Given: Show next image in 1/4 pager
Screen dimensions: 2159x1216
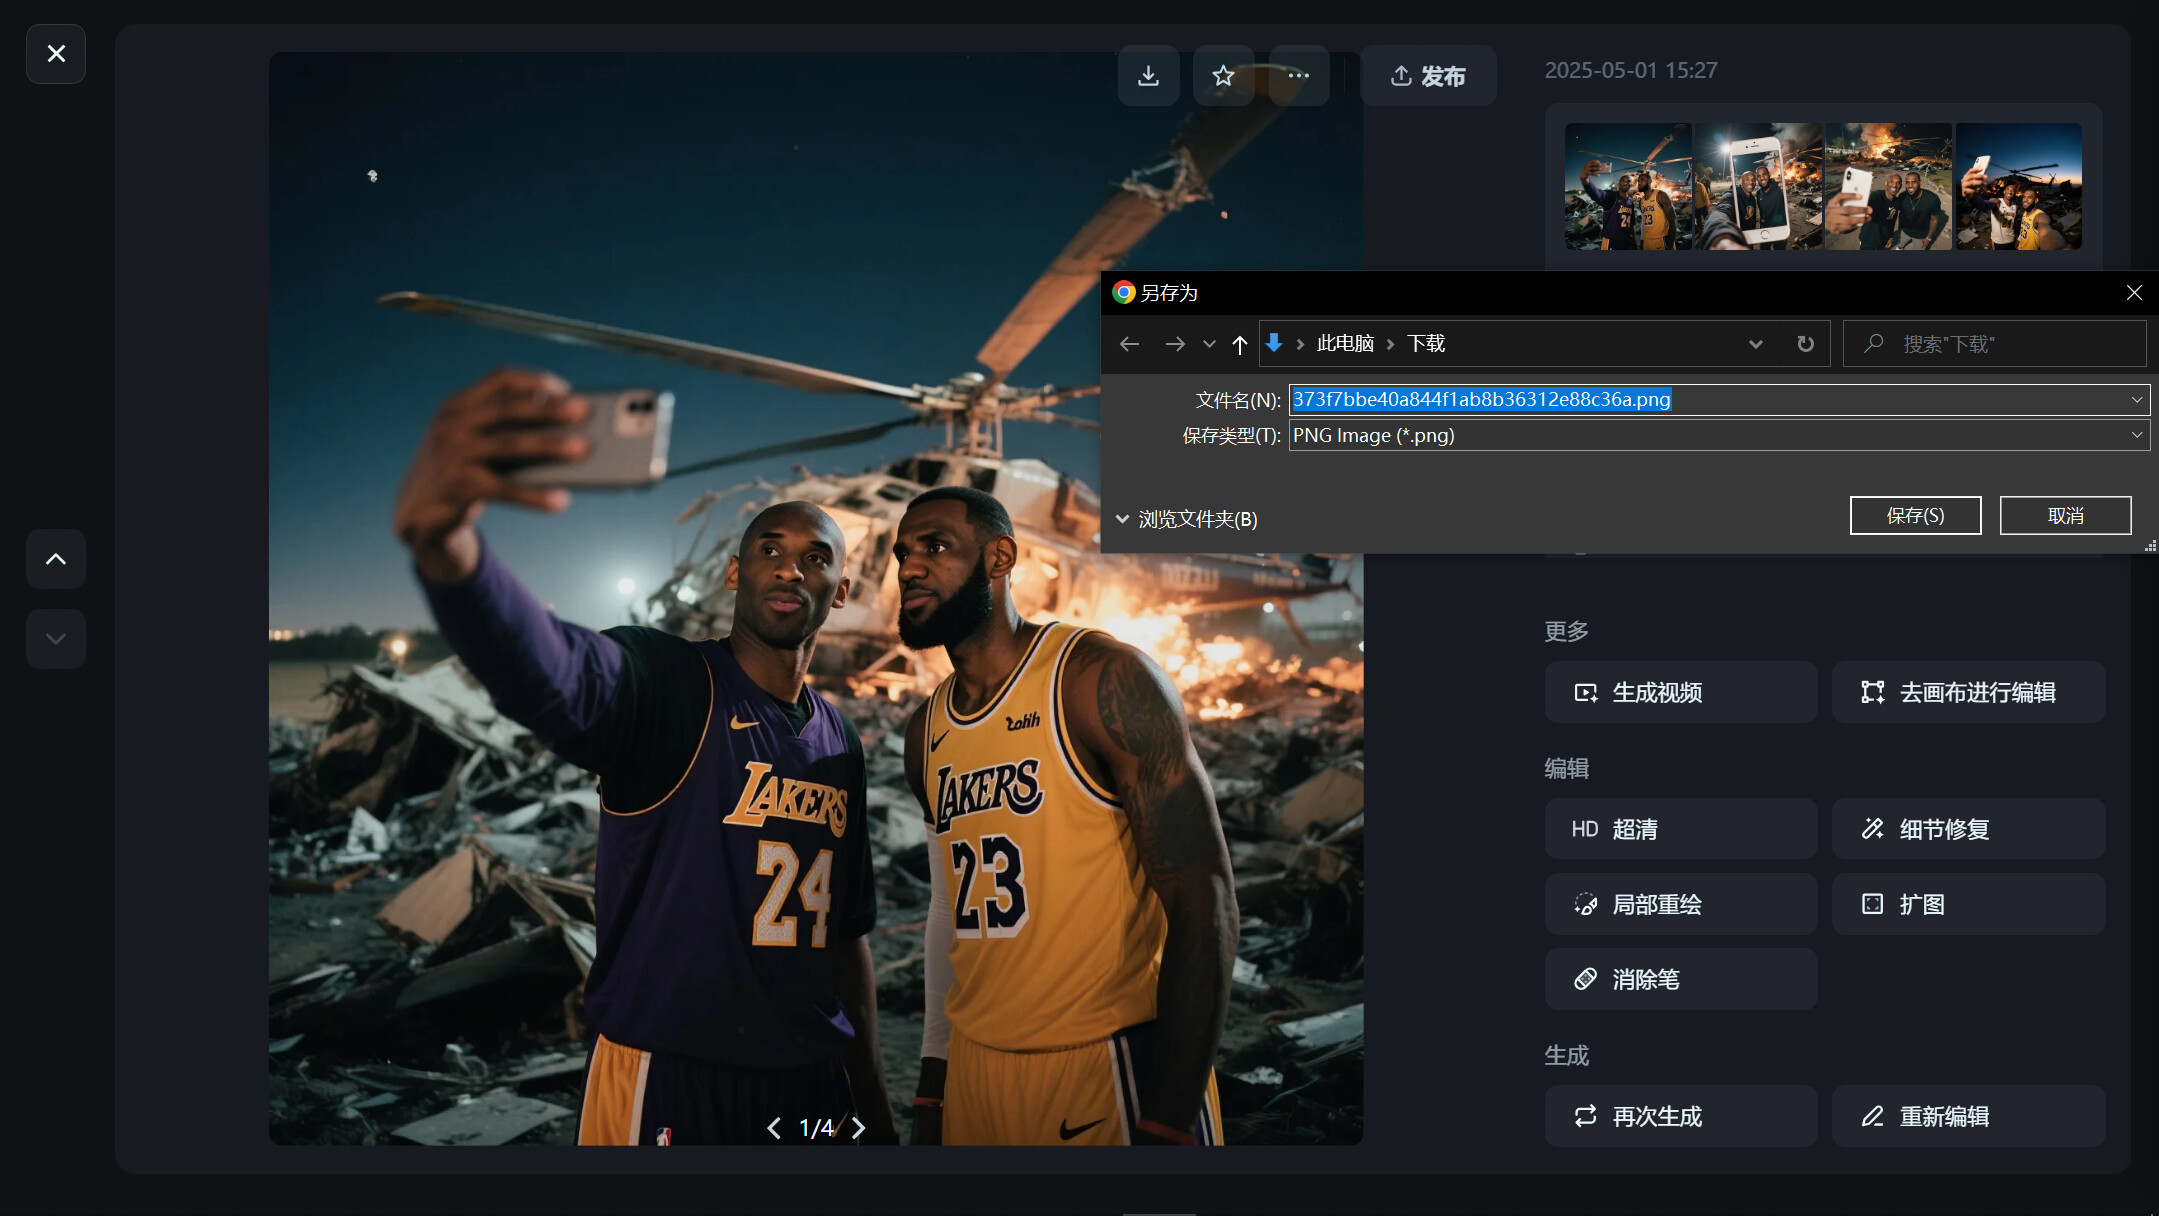Looking at the screenshot, I should 858,1128.
